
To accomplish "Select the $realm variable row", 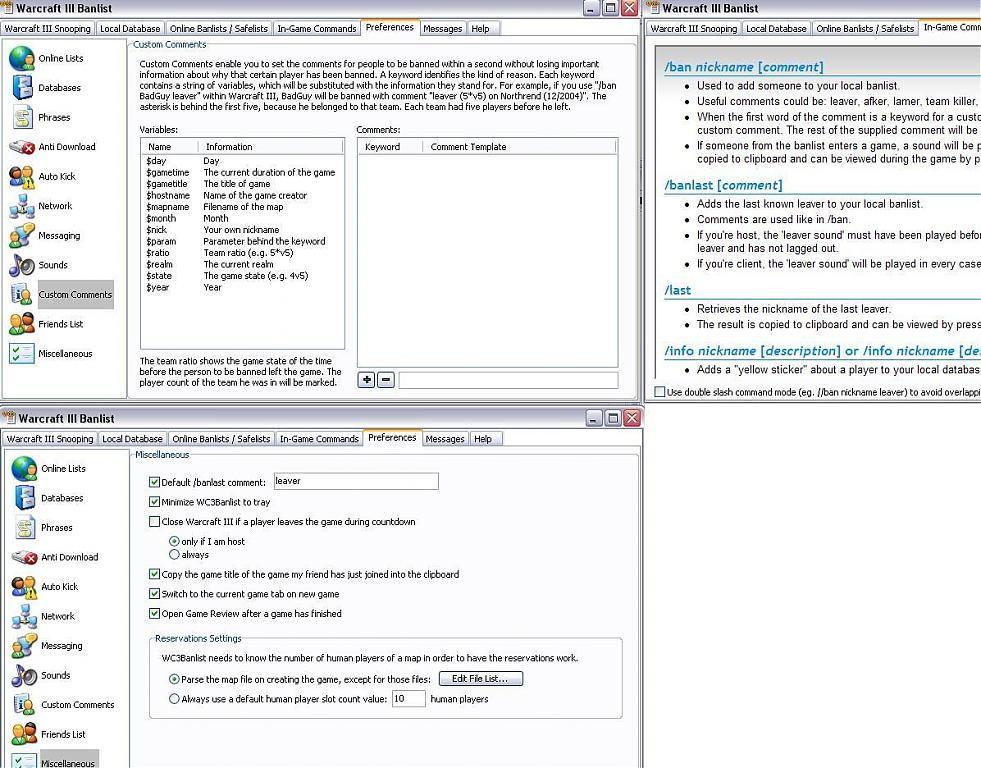I will click(x=242, y=265).
